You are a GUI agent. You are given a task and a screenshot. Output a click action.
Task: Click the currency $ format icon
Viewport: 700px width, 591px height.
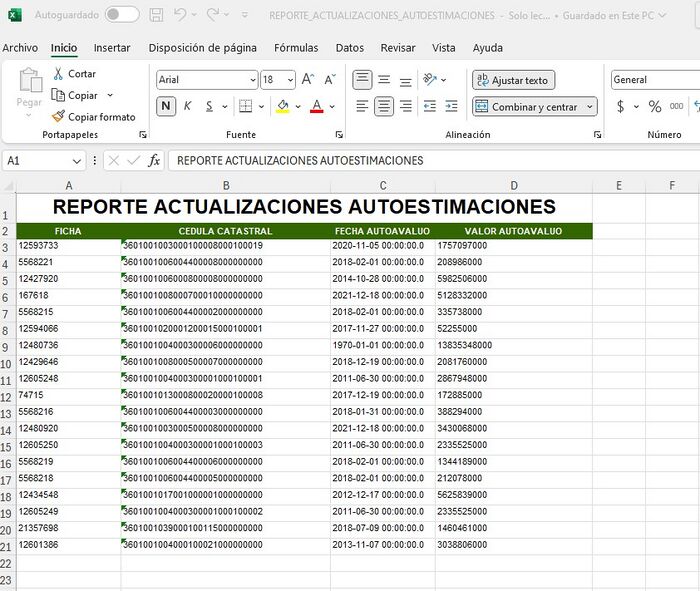pos(620,106)
